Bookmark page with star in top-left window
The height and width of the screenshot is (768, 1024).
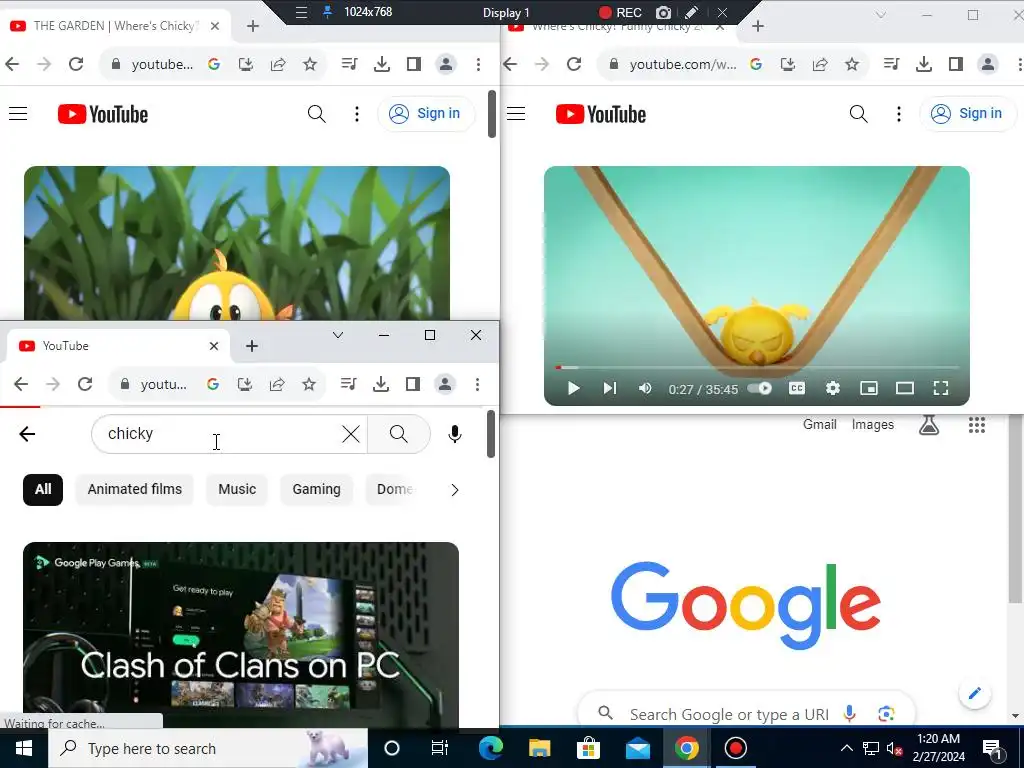pos(310,64)
